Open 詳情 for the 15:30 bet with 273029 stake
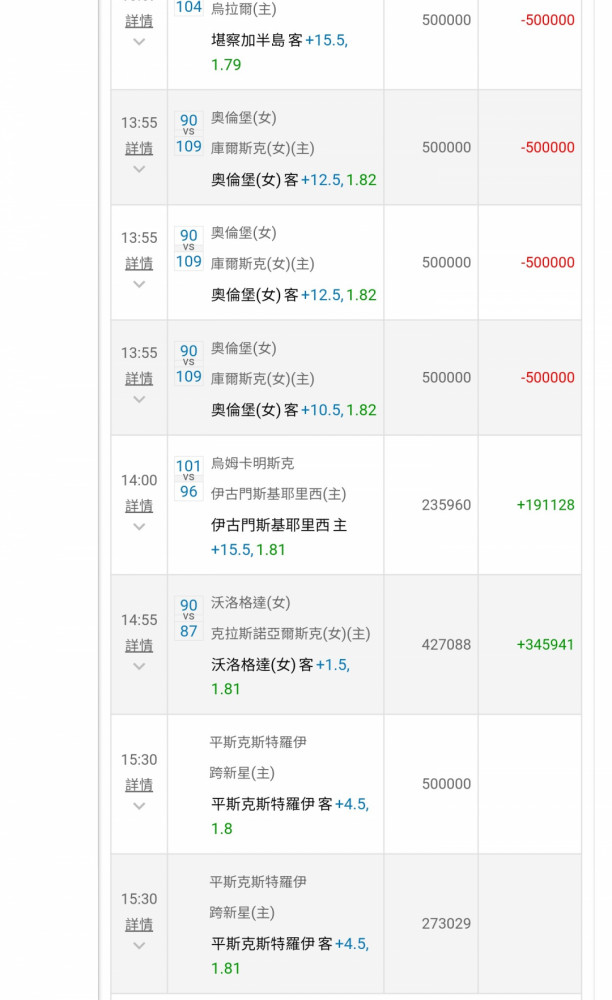Screen dimensions: 612x1000 click(139, 924)
